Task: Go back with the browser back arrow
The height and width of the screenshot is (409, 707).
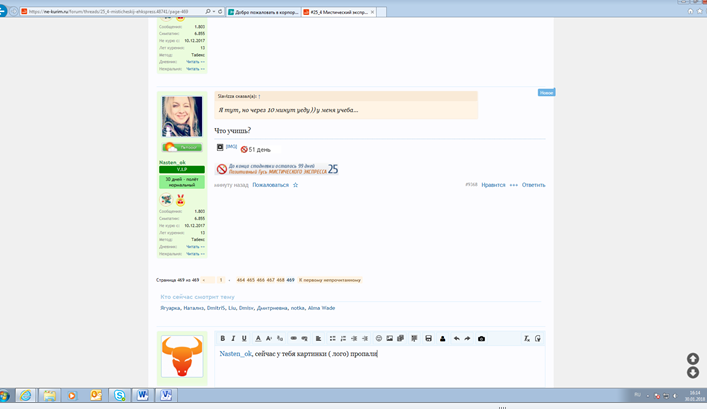Action: pos(2,11)
